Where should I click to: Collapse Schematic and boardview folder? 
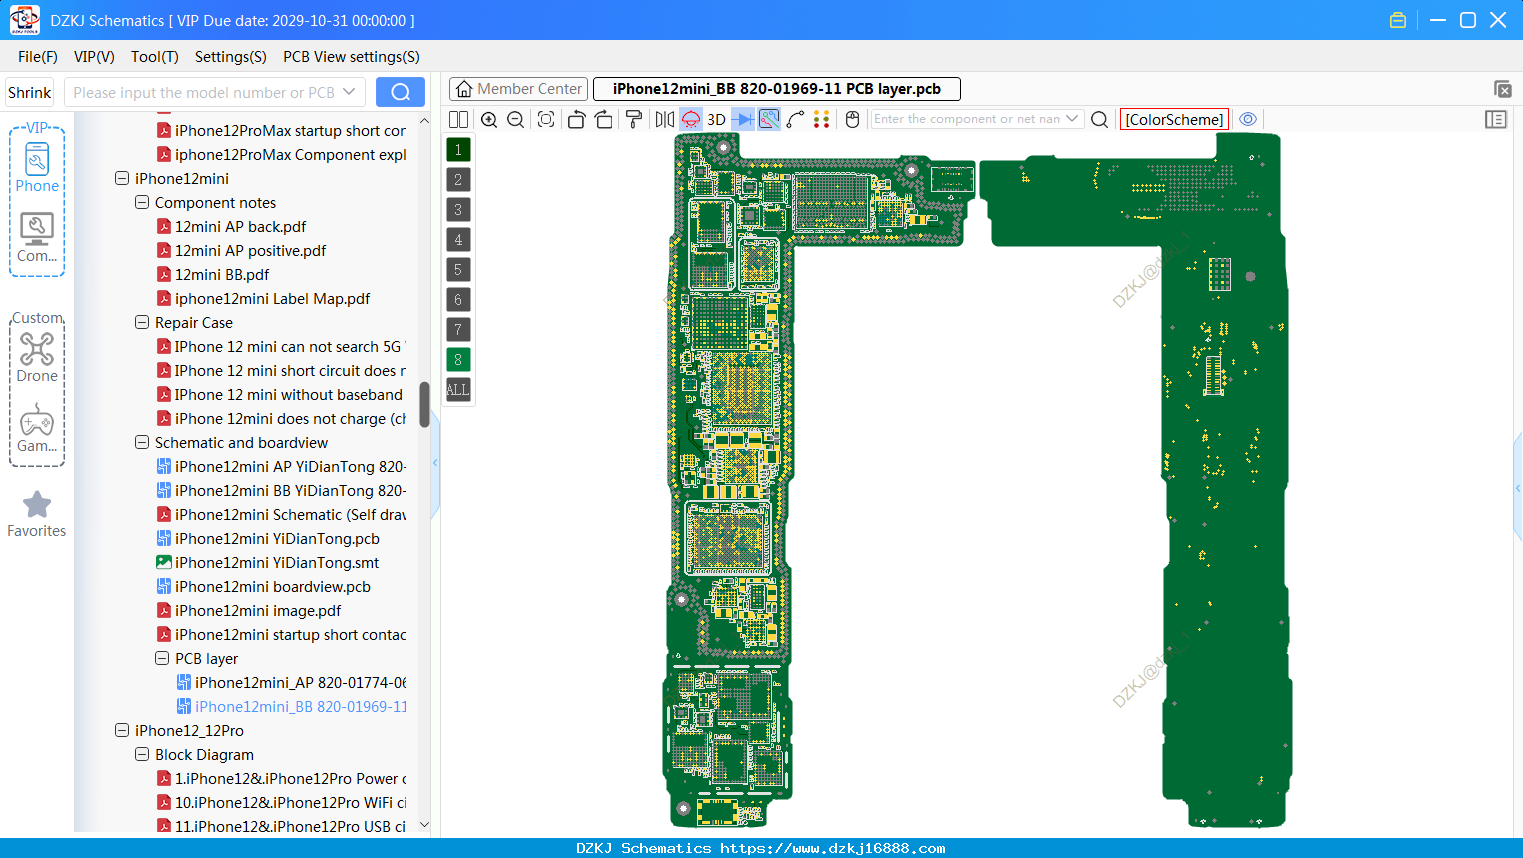(x=142, y=442)
